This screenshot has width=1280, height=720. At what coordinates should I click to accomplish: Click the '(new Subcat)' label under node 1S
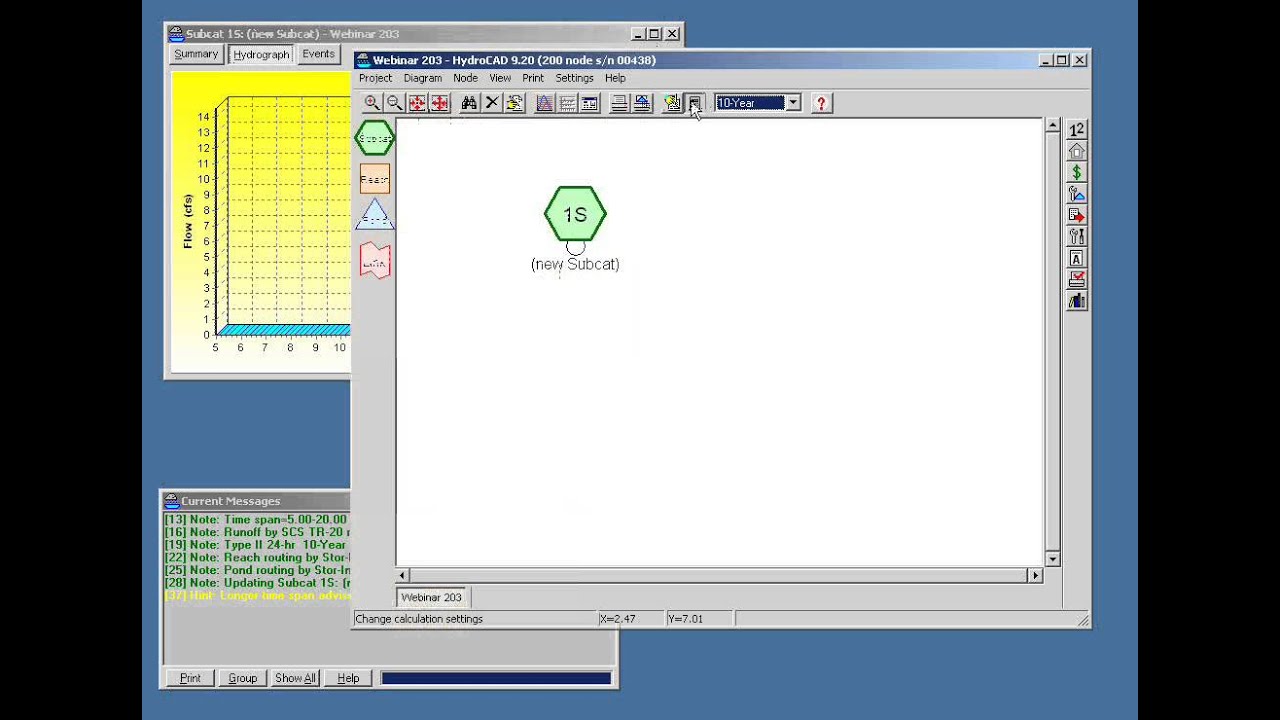tap(575, 264)
